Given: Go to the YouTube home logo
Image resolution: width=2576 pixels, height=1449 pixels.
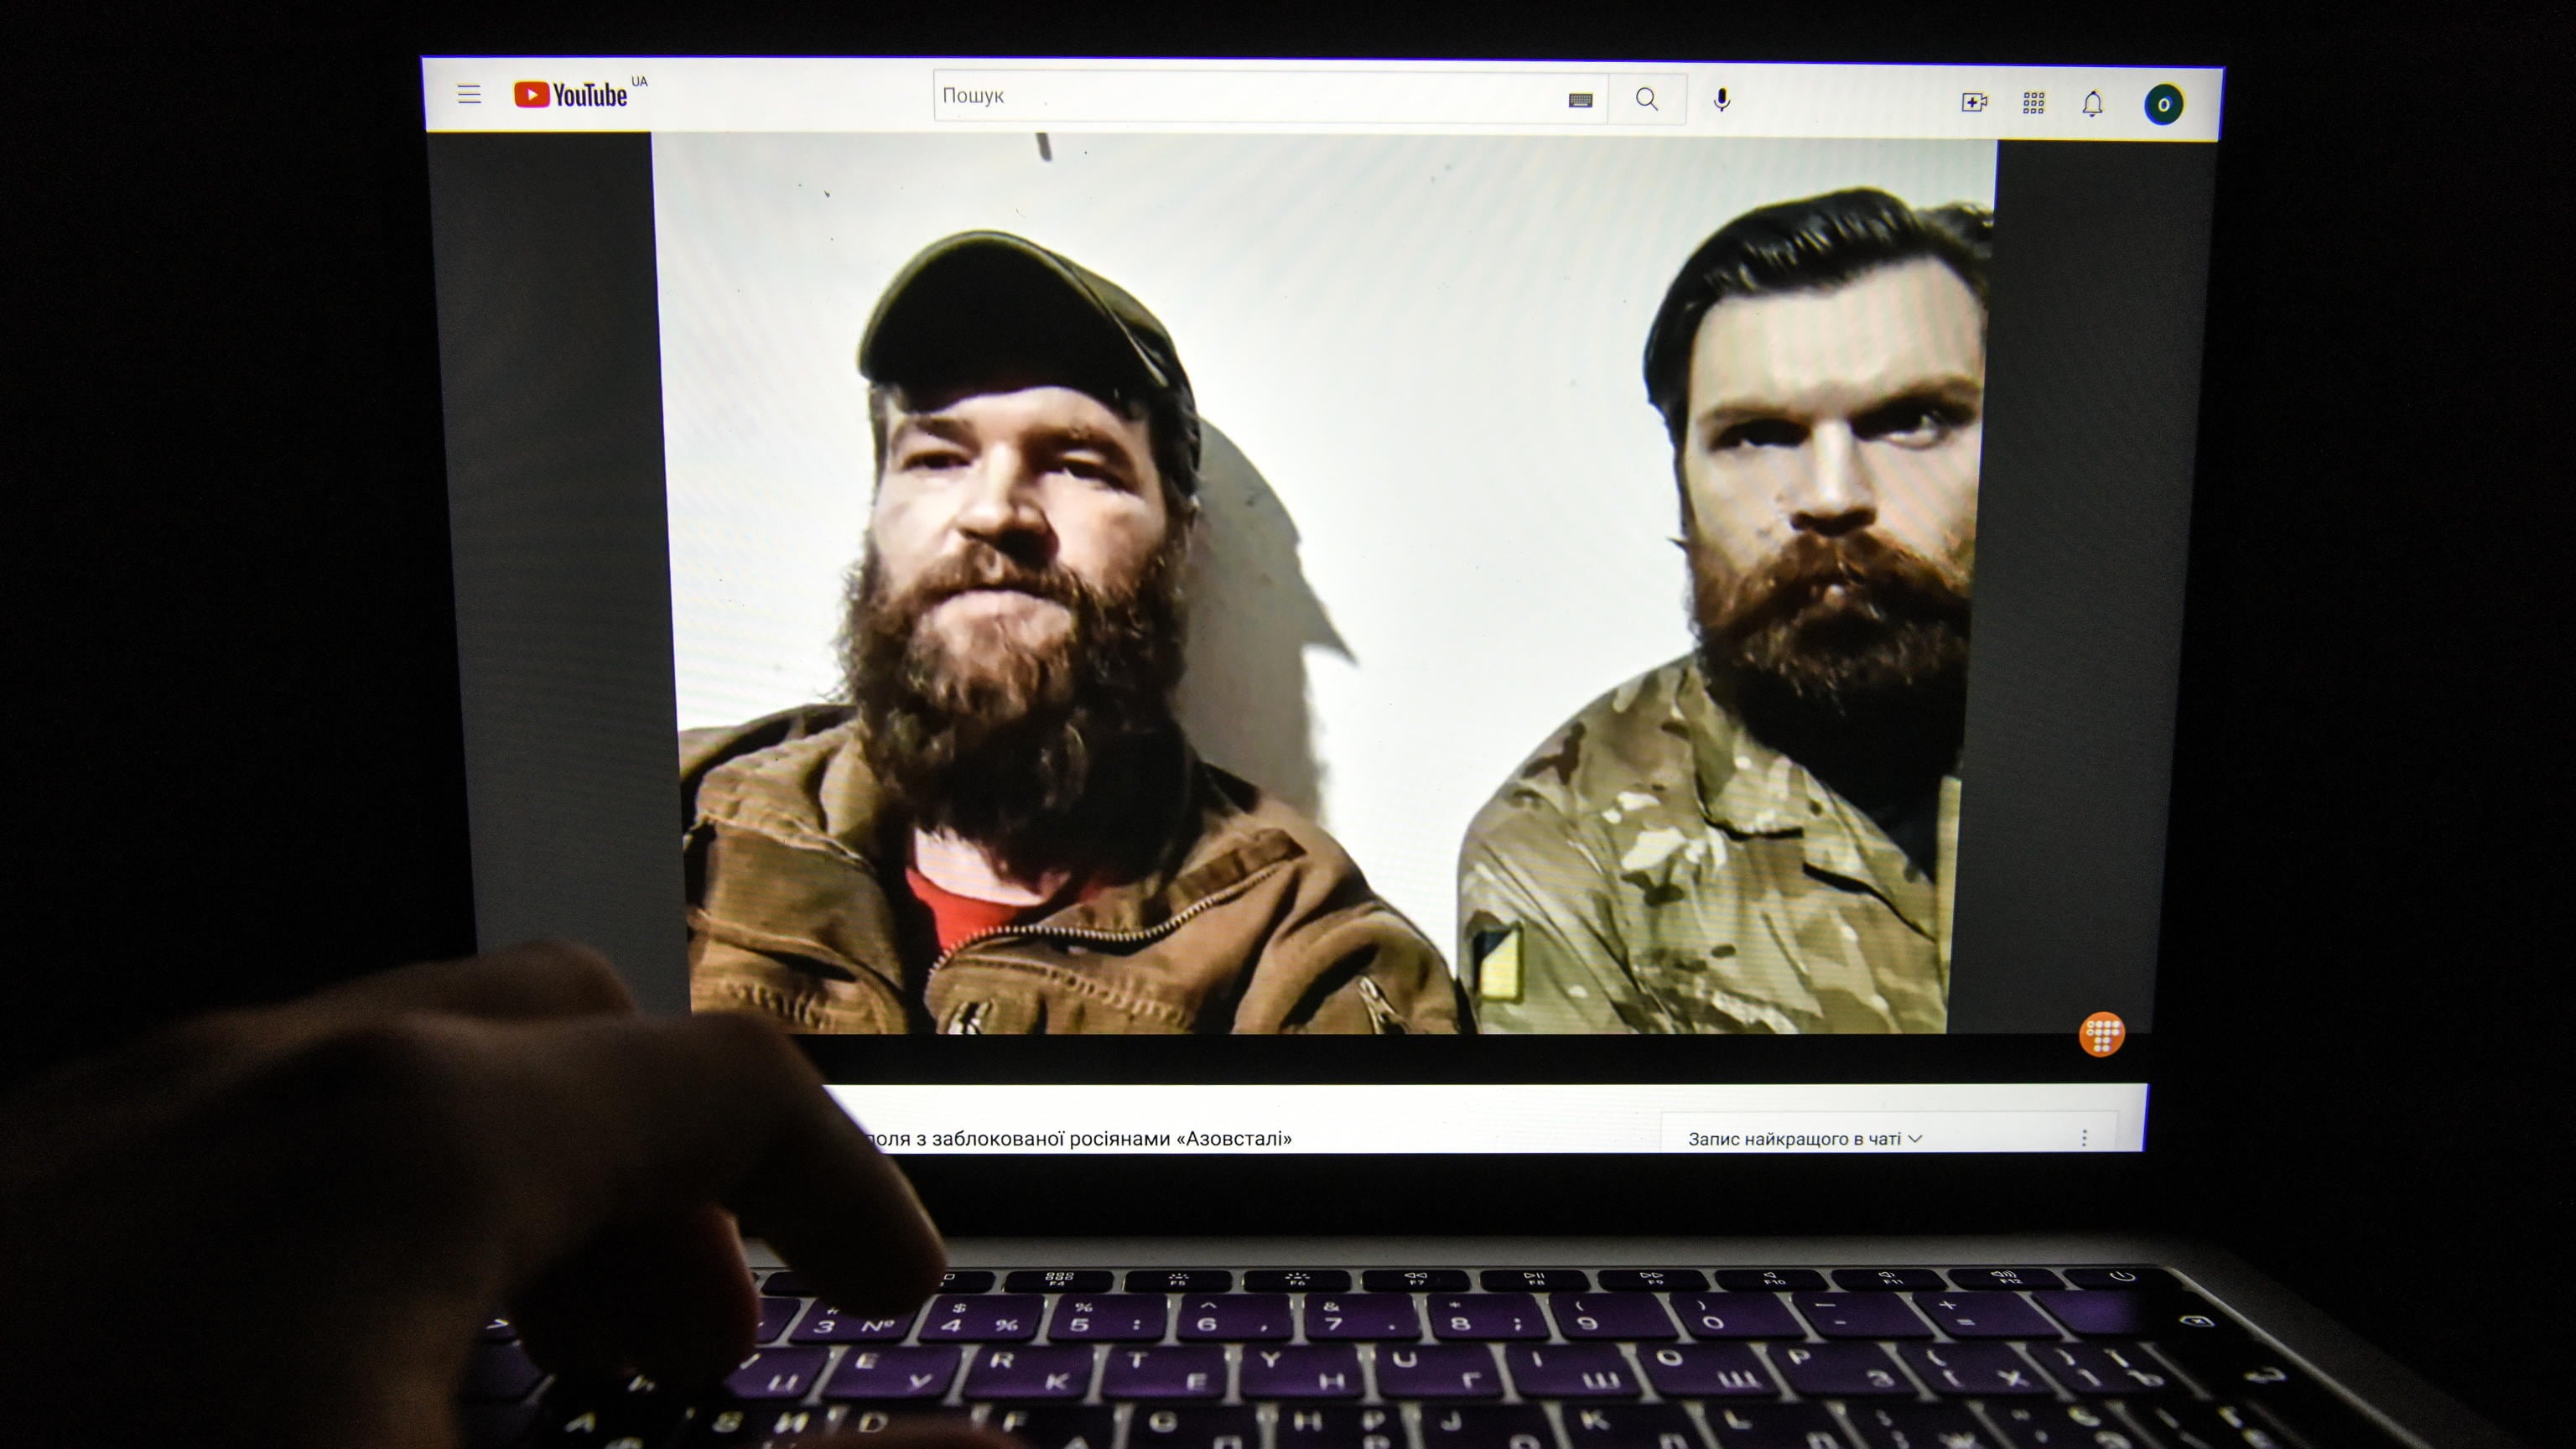Looking at the screenshot, I should pyautogui.click(x=571, y=95).
